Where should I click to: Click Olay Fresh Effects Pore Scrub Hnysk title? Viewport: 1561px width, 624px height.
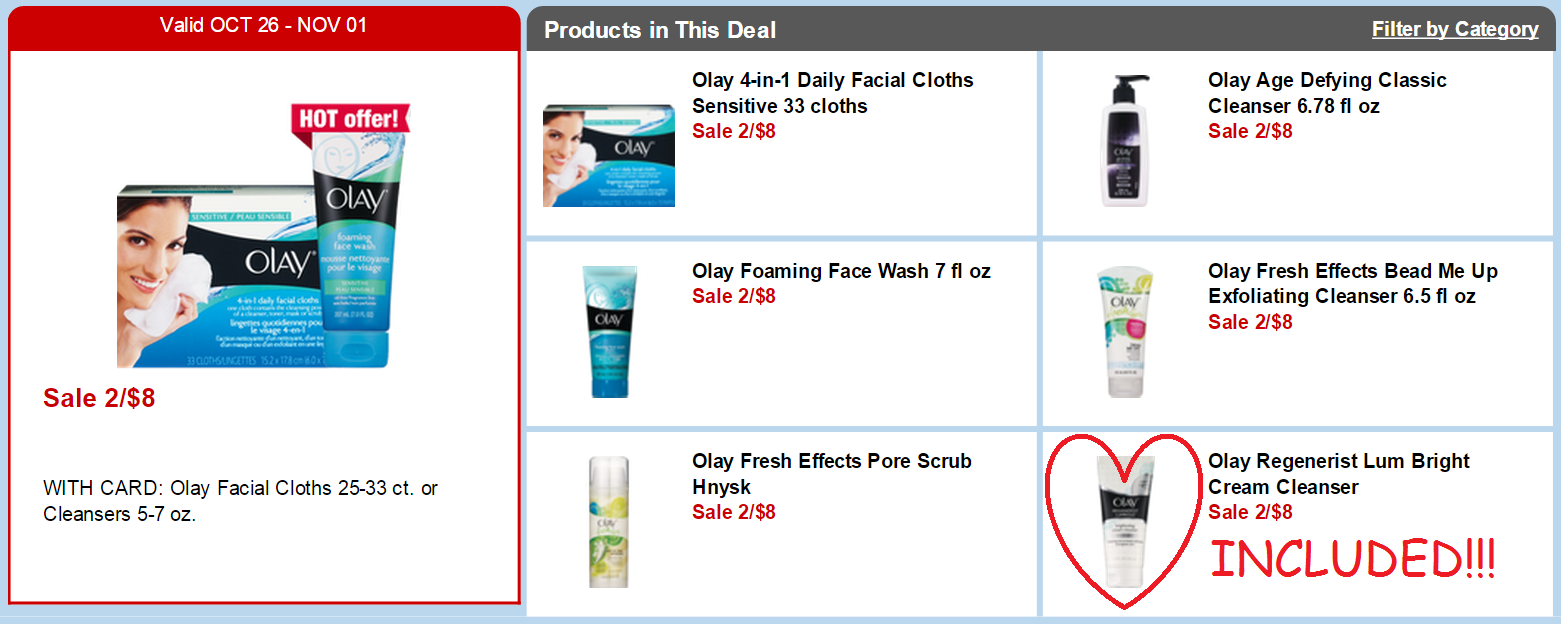pyautogui.click(x=831, y=474)
